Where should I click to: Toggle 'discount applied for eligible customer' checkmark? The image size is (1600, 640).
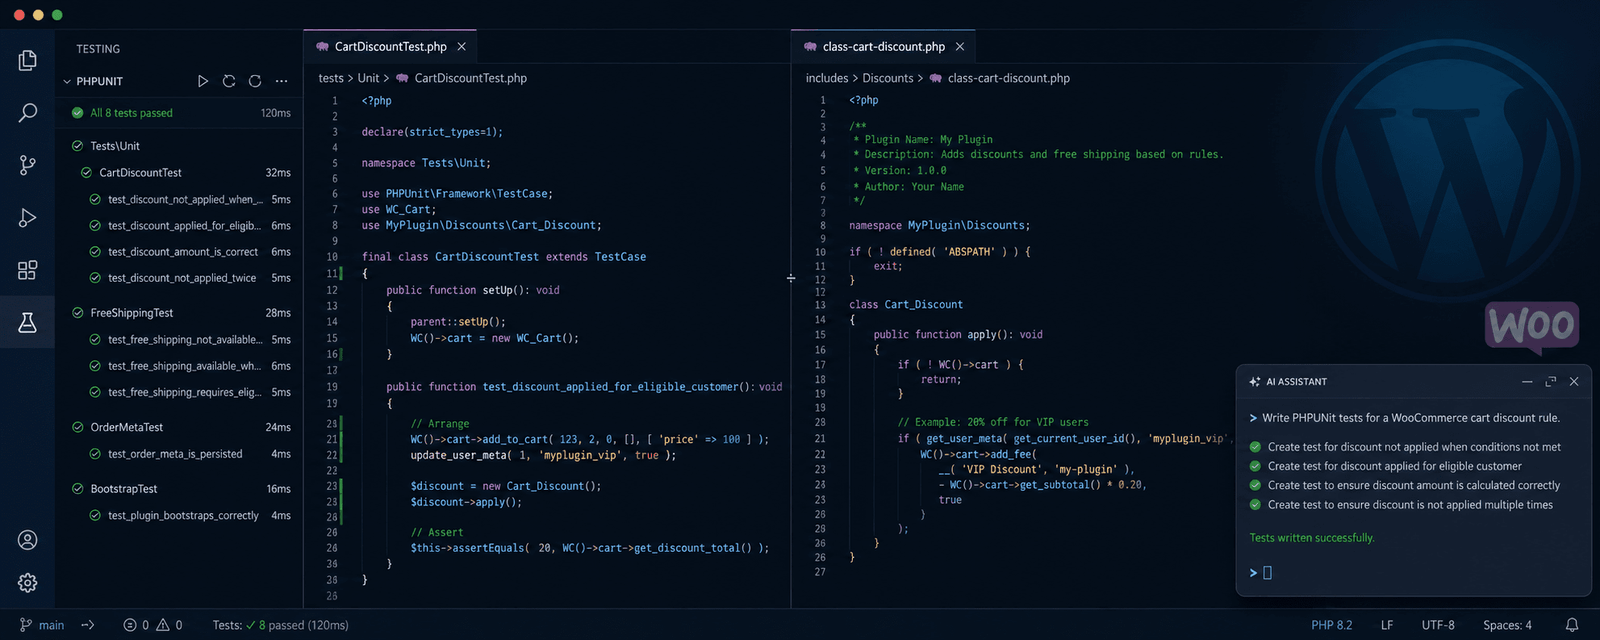click(x=1255, y=466)
